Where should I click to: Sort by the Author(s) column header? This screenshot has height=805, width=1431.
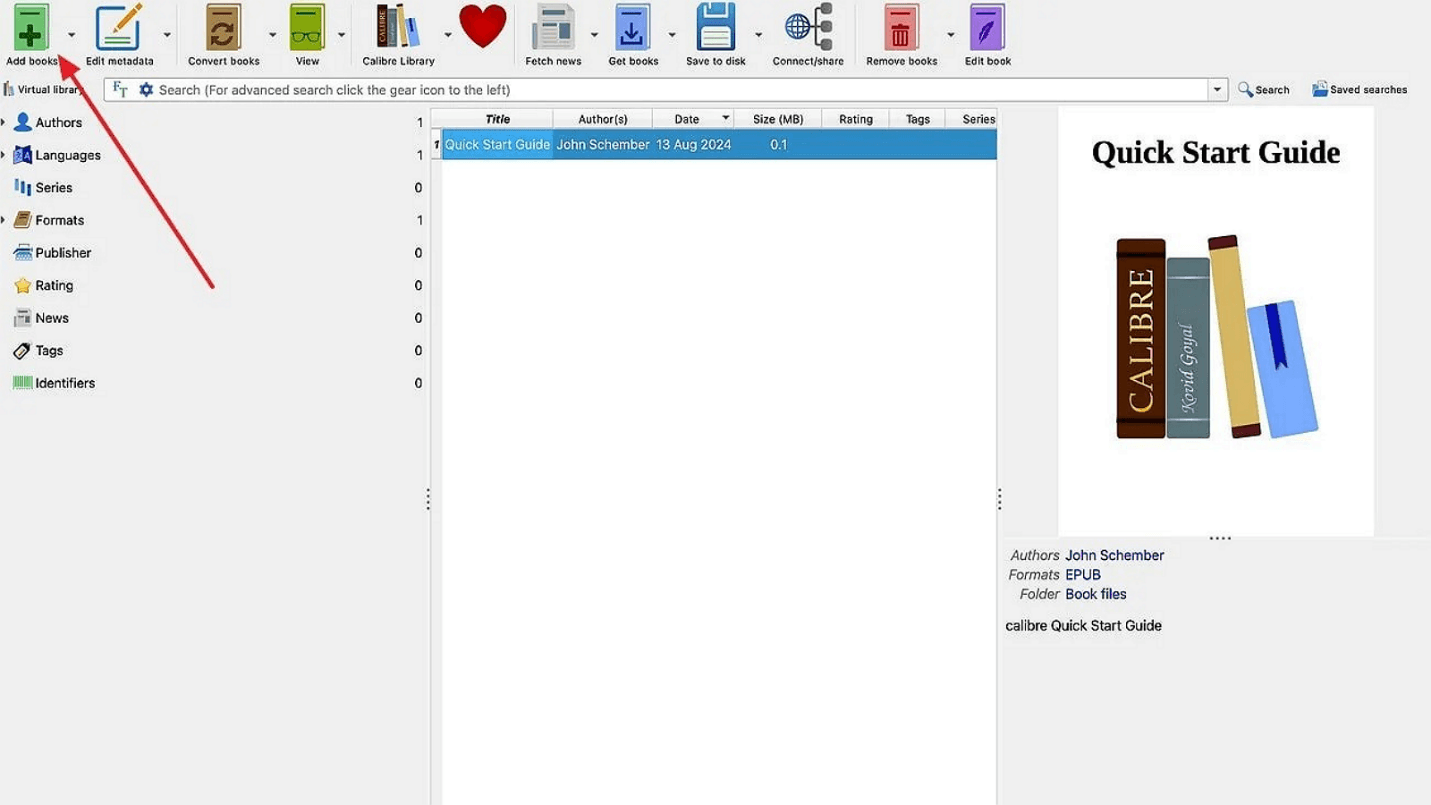[x=602, y=119]
